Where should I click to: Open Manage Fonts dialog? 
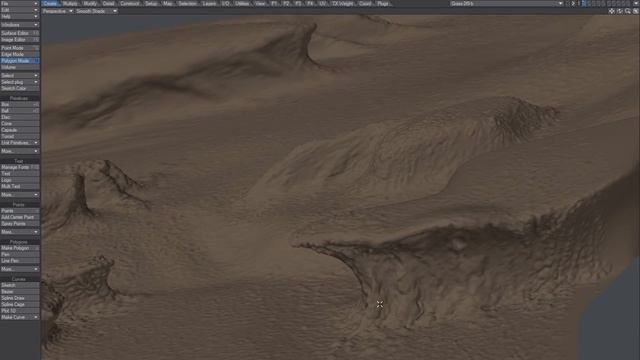coord(20,167)
